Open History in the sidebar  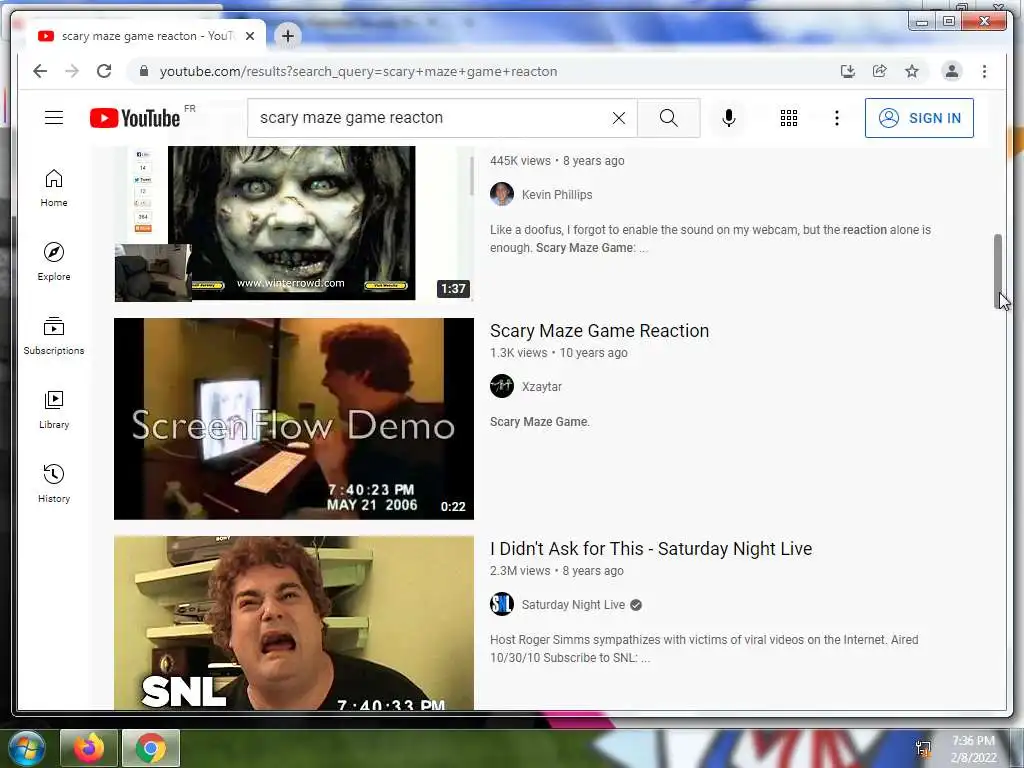tap(54, 483)
